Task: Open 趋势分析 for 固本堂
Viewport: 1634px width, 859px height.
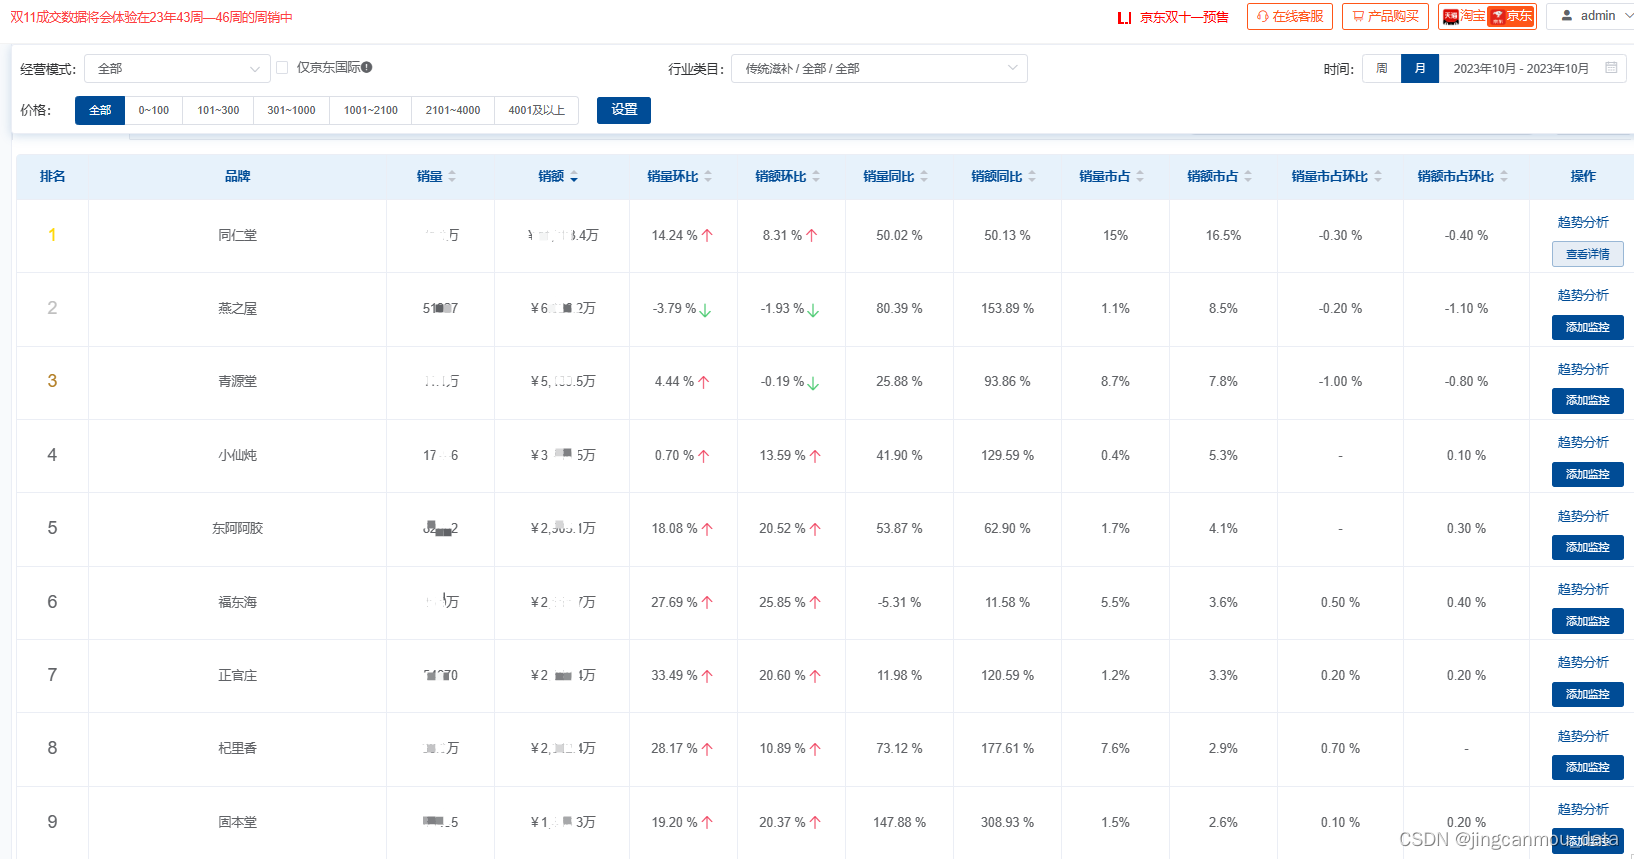Action: click(x=1583, y=809)
